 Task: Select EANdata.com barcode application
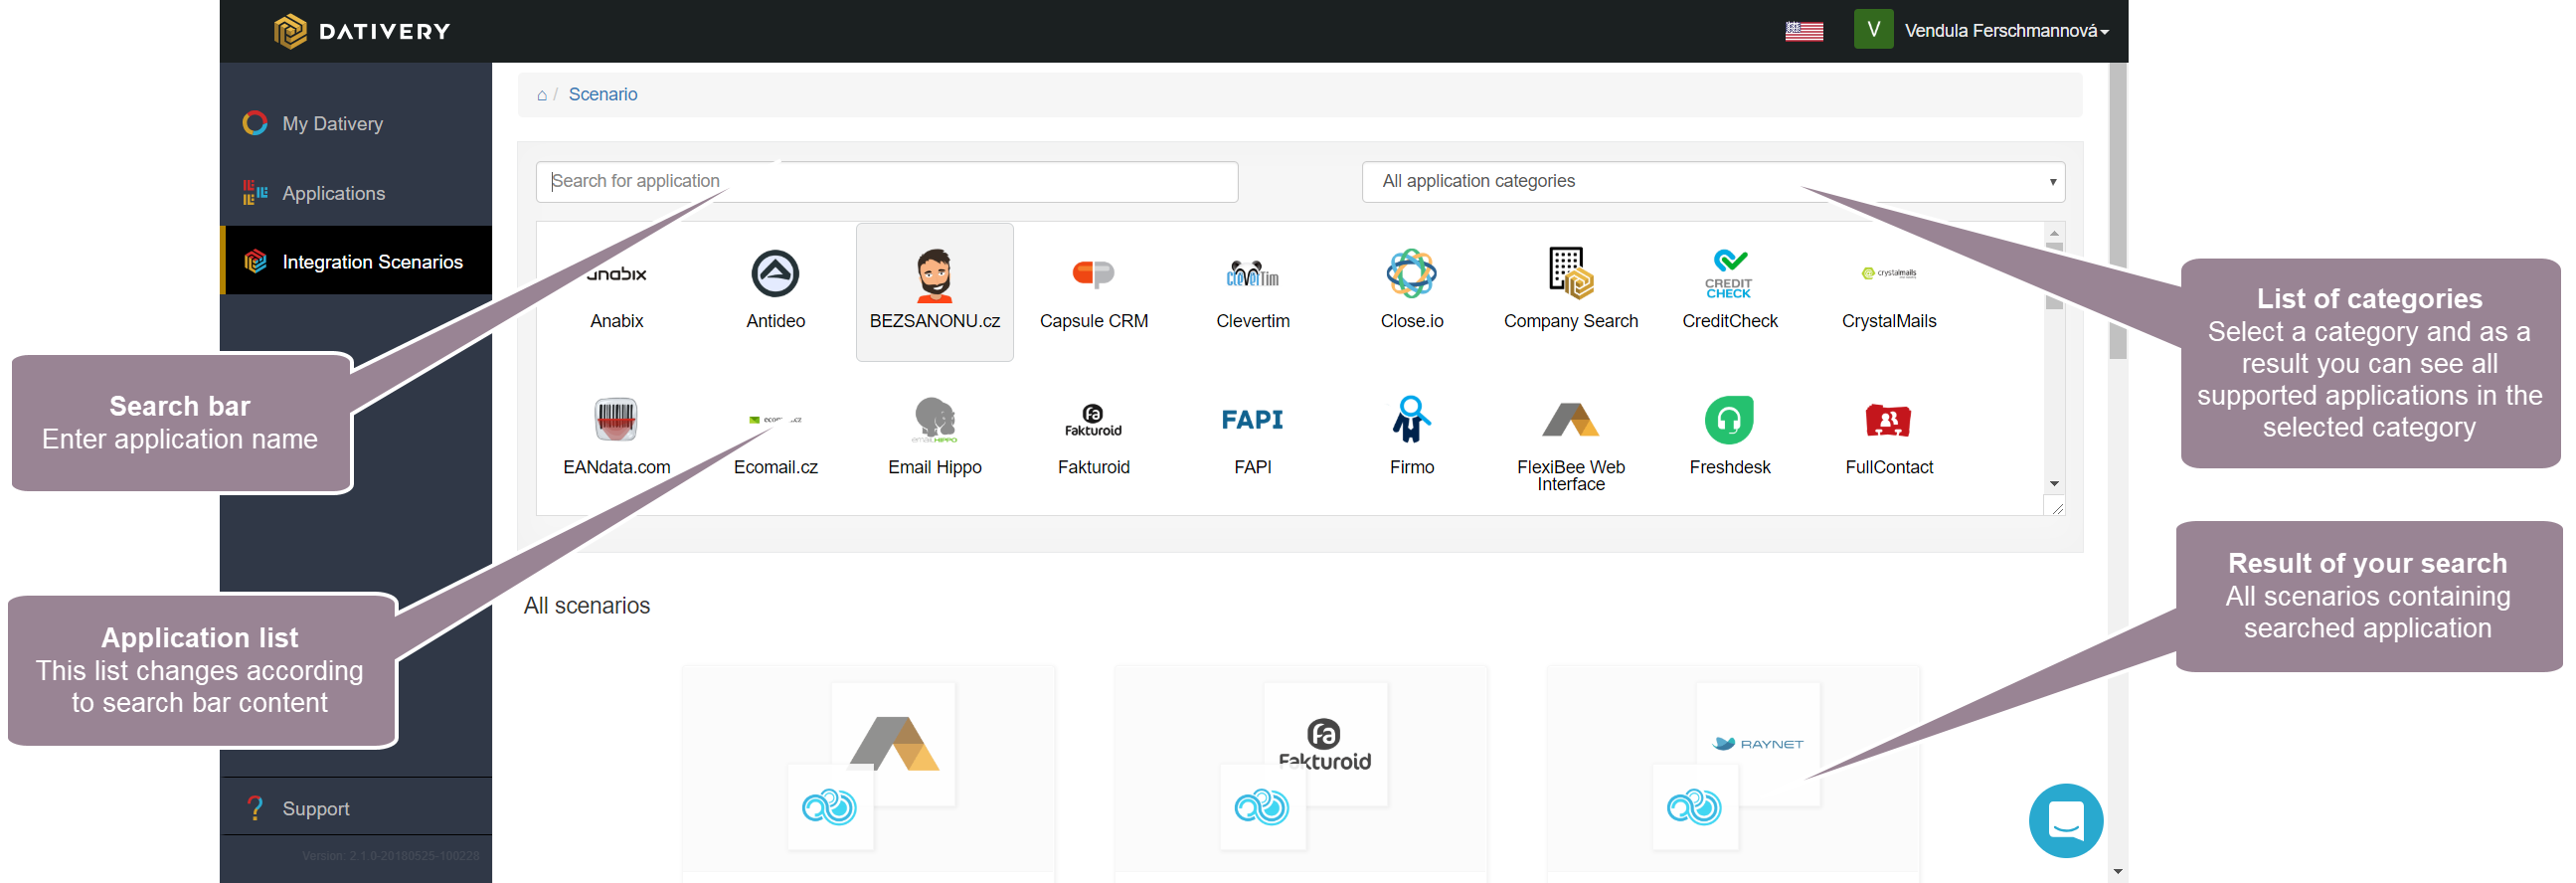pos(616,437)
